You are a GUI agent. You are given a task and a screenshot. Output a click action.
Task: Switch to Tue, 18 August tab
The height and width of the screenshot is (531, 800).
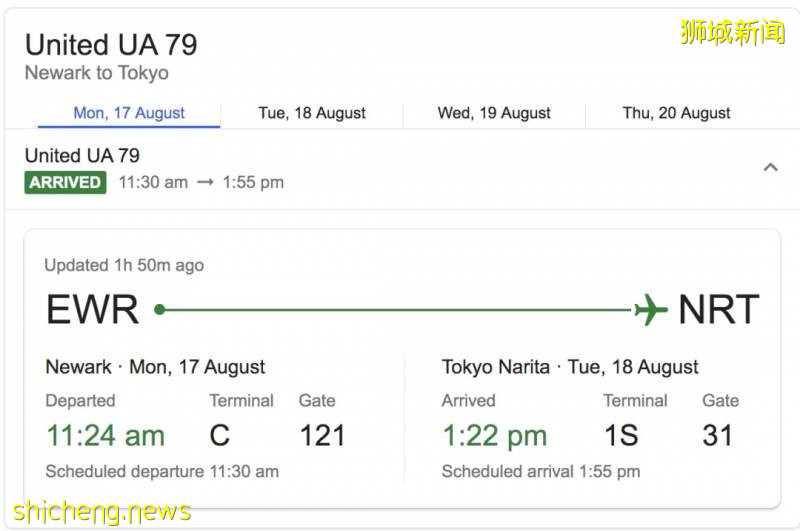pyautogui.click(x=312, y=113)
